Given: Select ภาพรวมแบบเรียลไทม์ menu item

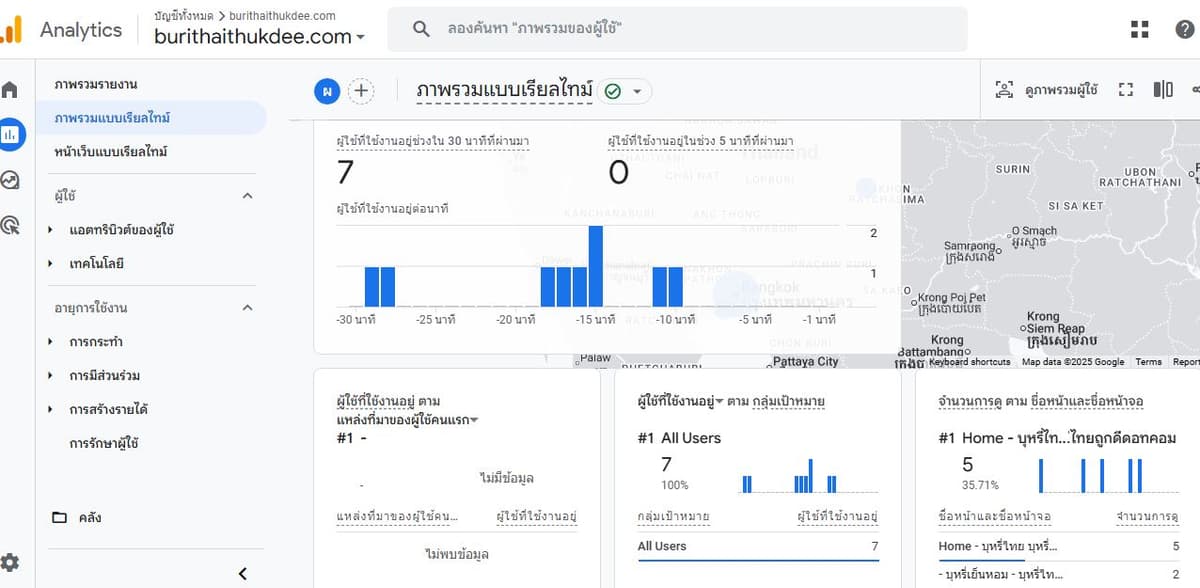Looking at the screenshot, I should pos(112,118).
